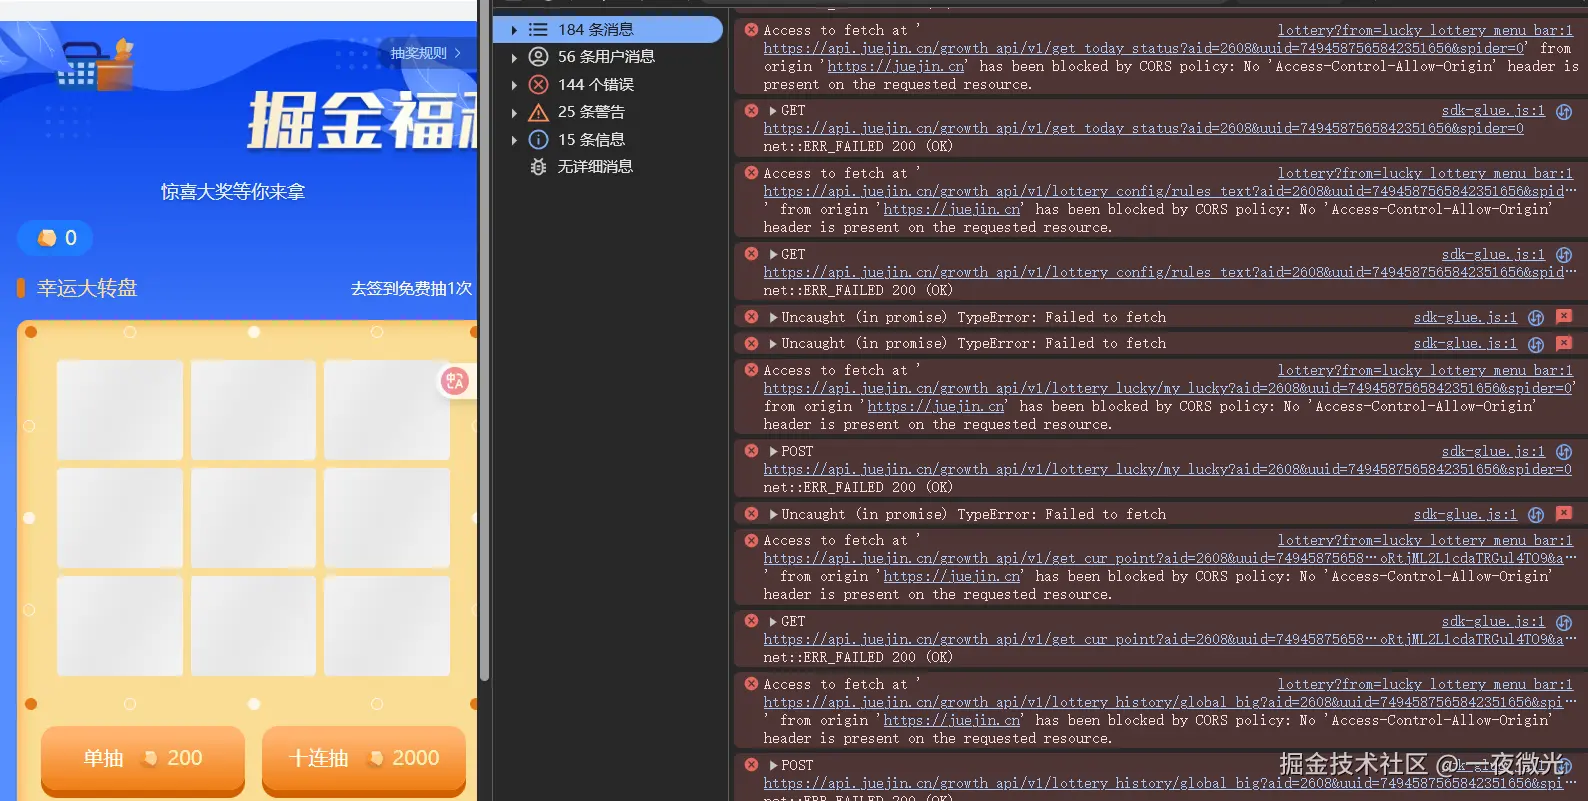1588x801 pixels.
Task: Click 去签到免费抽1次 sign-in link
Action: click(411, 289)
